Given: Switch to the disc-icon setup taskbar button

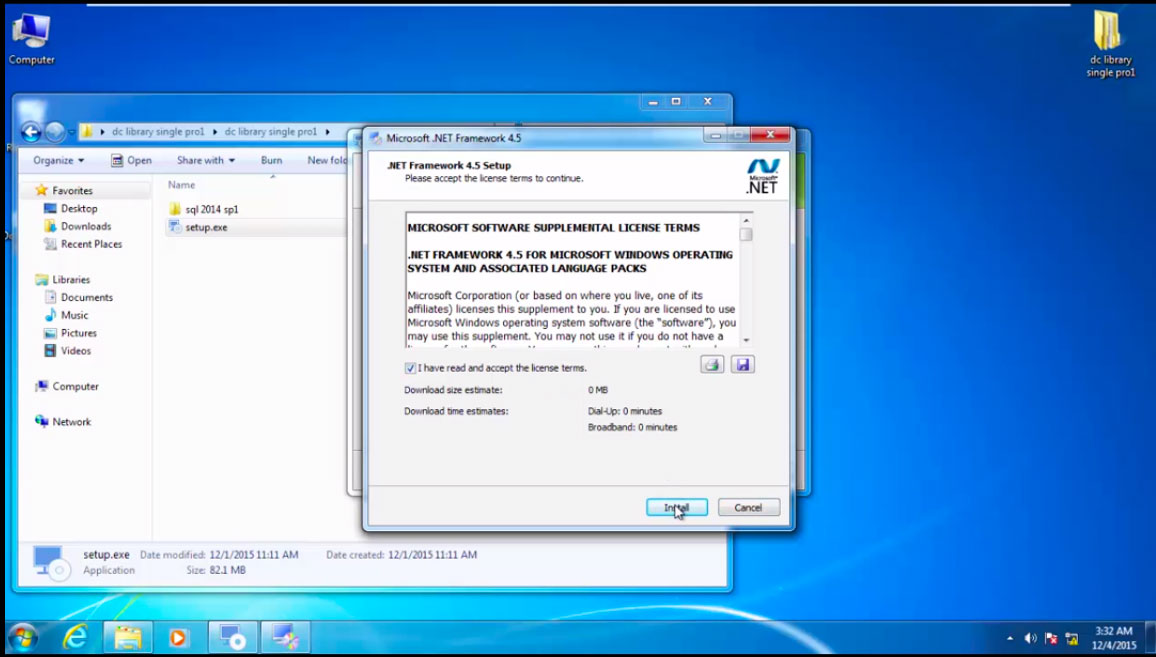Looking at the screenshot, I should (x=233, y=636).
